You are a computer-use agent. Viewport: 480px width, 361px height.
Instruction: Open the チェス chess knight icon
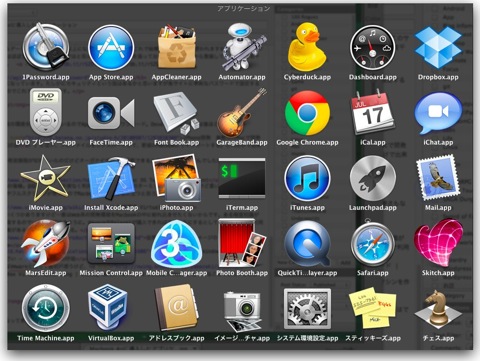(x=438, y=309)
